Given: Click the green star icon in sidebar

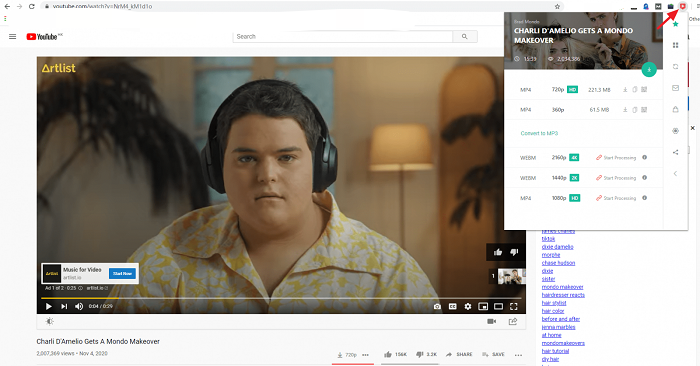Looking at the screenshot, I should [x=675, y=24].
